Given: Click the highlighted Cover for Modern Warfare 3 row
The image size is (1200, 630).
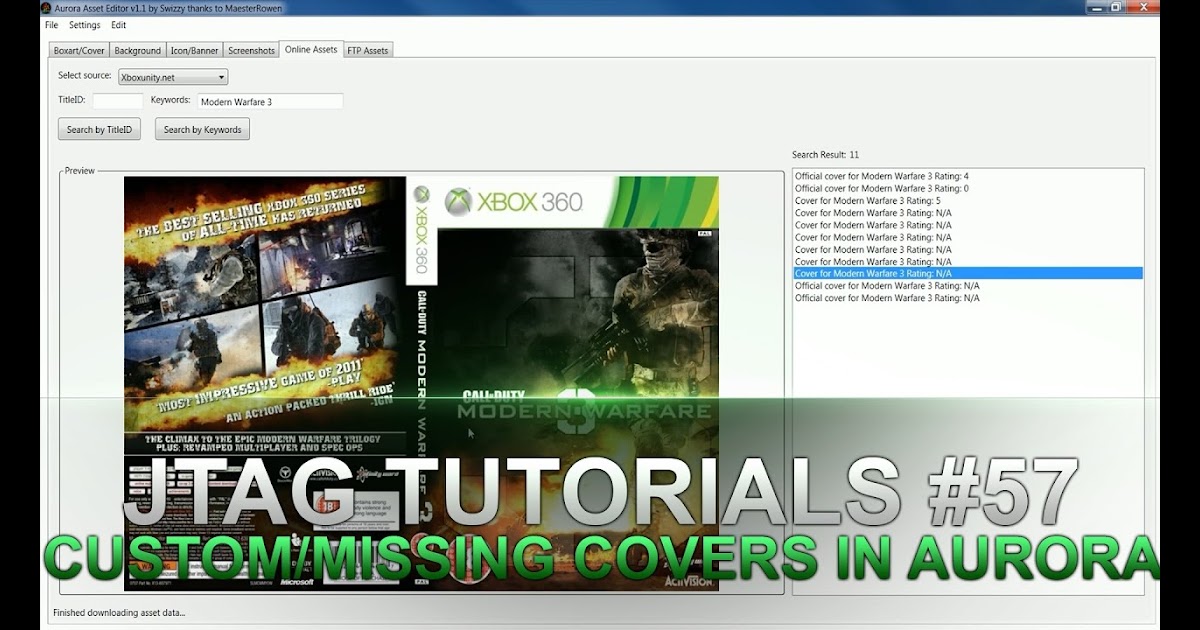Looking at the screenshot, I should [968, 273].
